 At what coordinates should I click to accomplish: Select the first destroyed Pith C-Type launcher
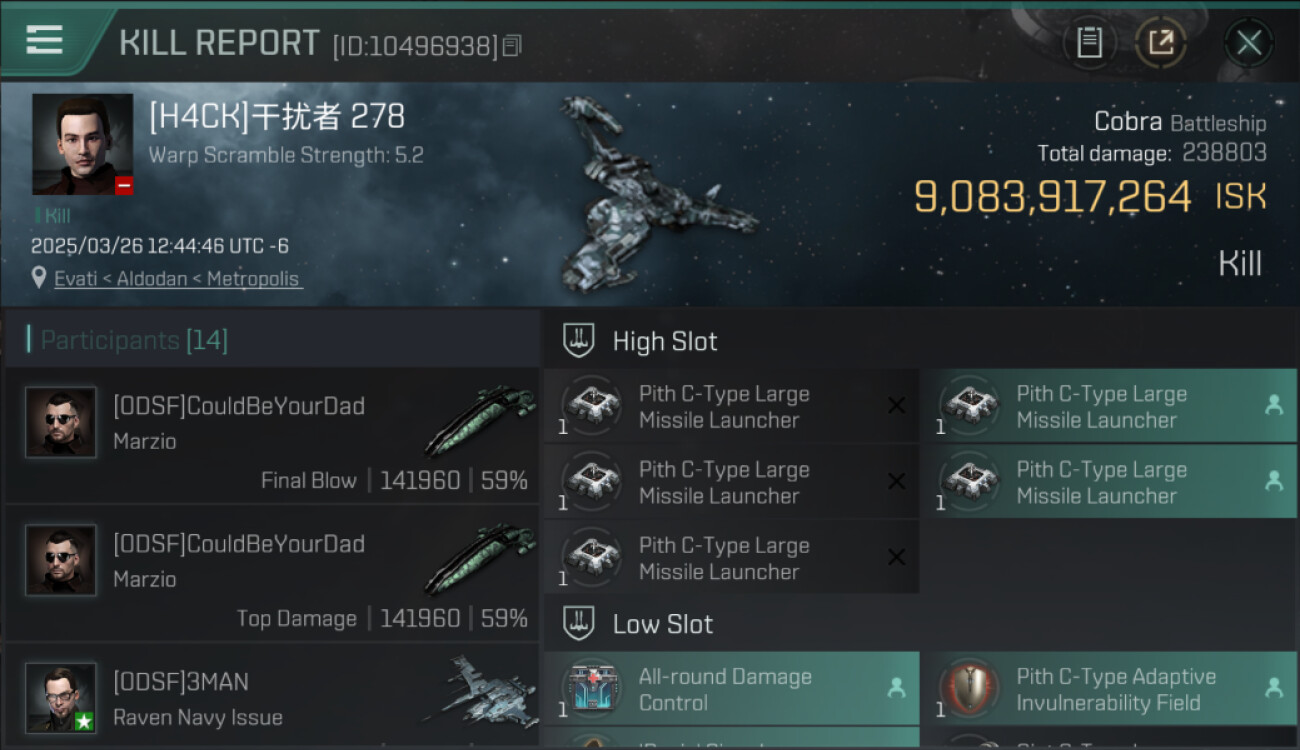coord(732,406)
